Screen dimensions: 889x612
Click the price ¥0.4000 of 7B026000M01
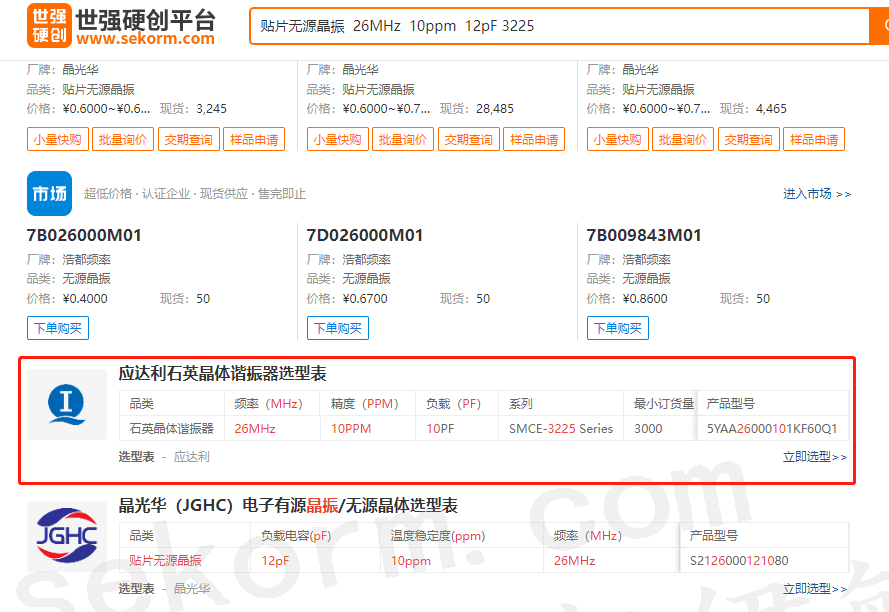(85, 299)
